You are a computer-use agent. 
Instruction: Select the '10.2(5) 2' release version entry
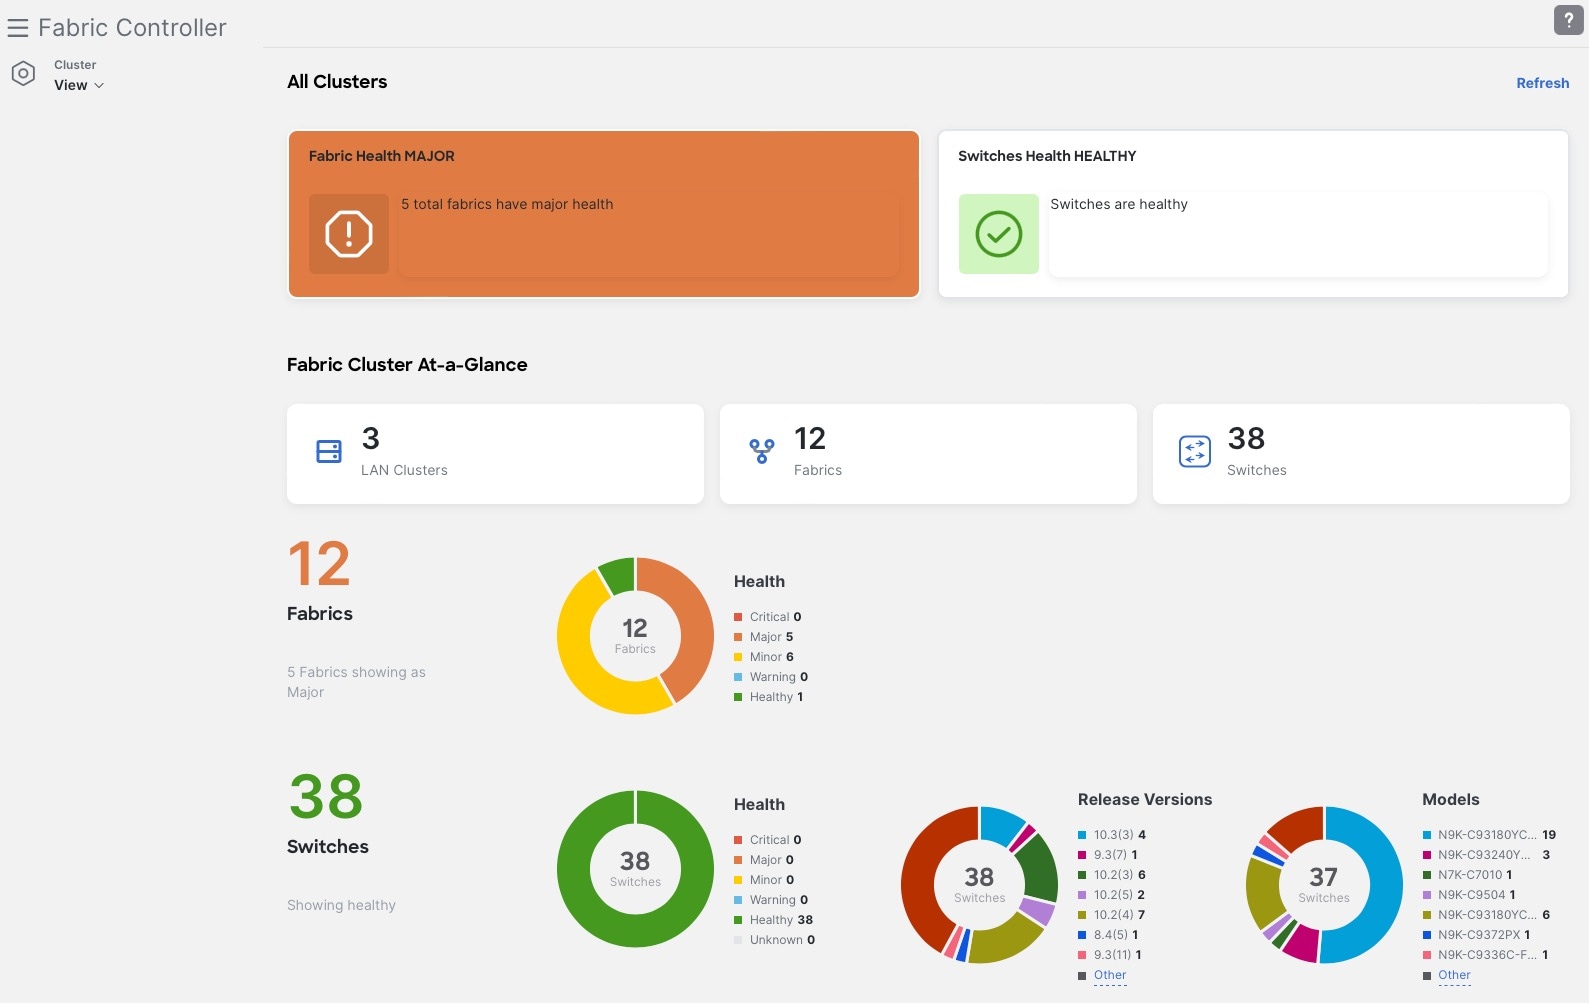[x=1112, y=895]
